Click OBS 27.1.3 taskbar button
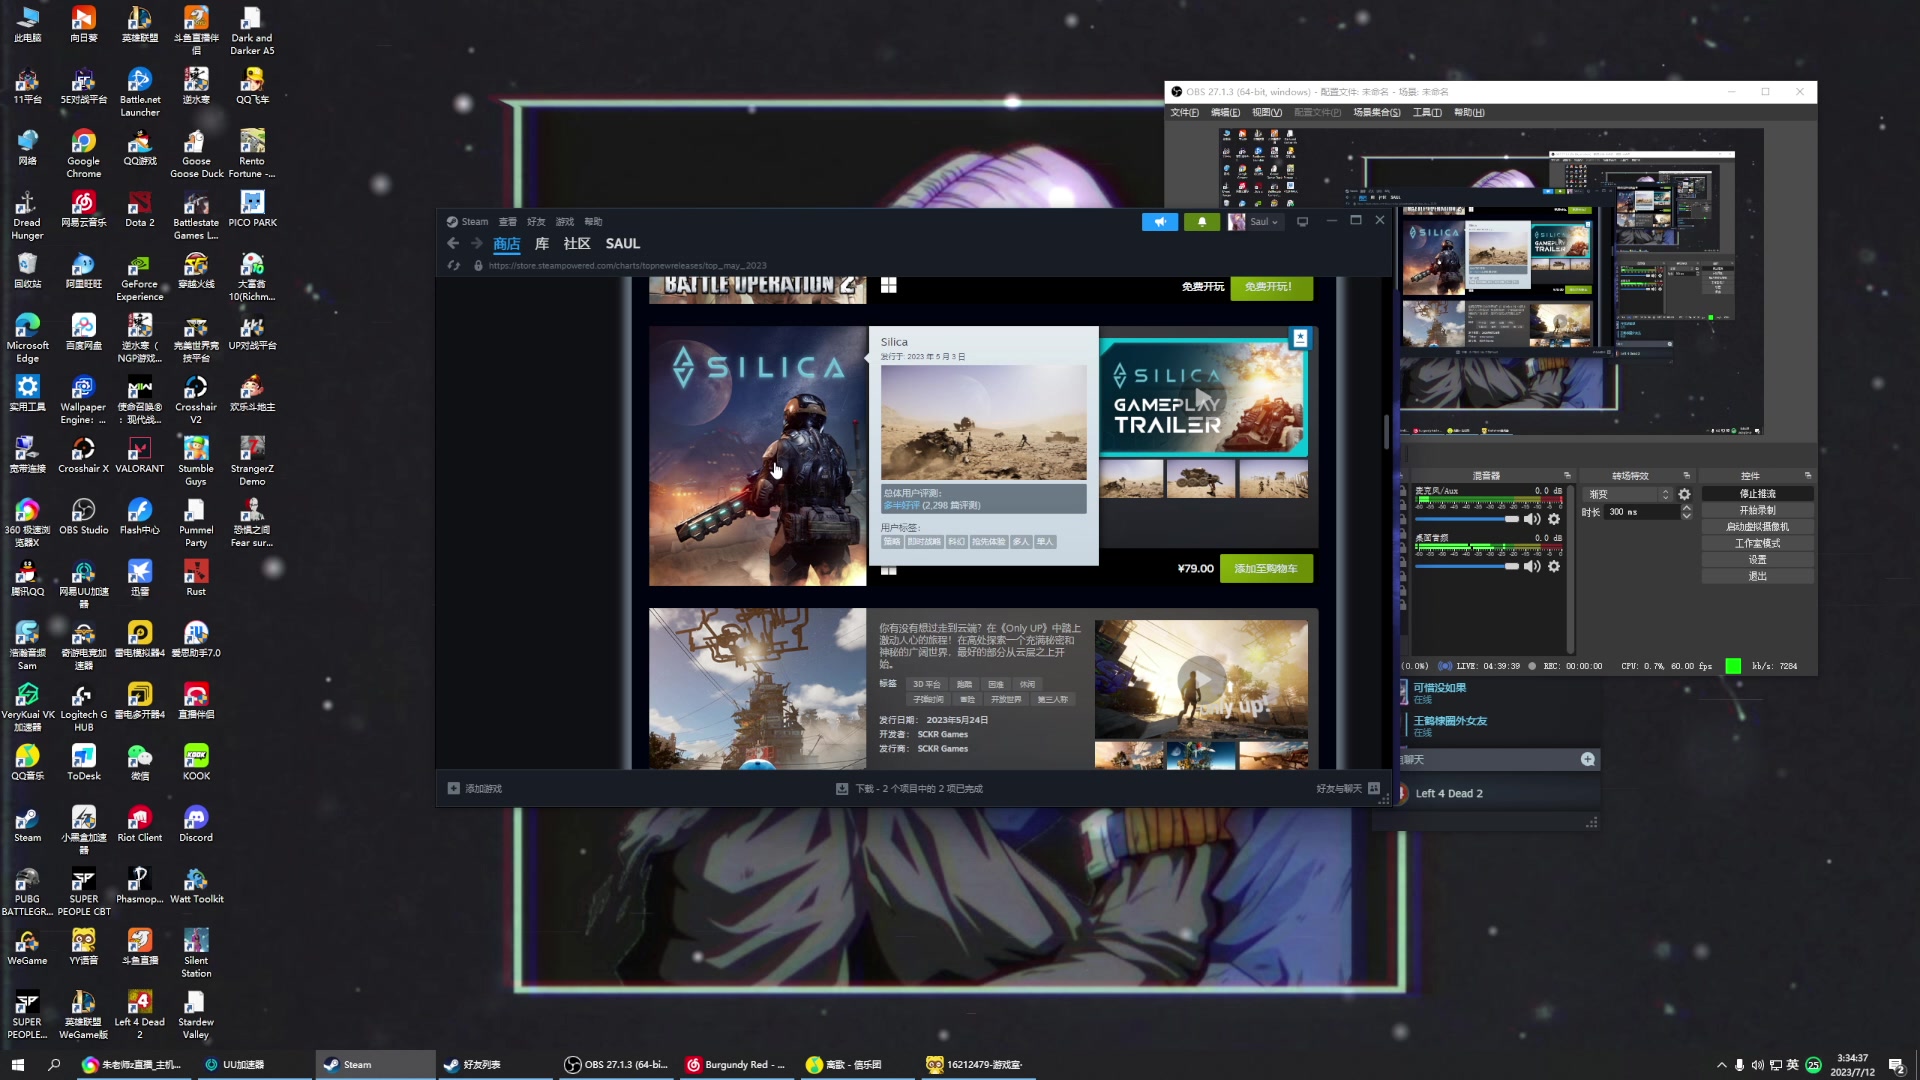The height and width of the screenshot is (1080, 1920). [617, 1065]
